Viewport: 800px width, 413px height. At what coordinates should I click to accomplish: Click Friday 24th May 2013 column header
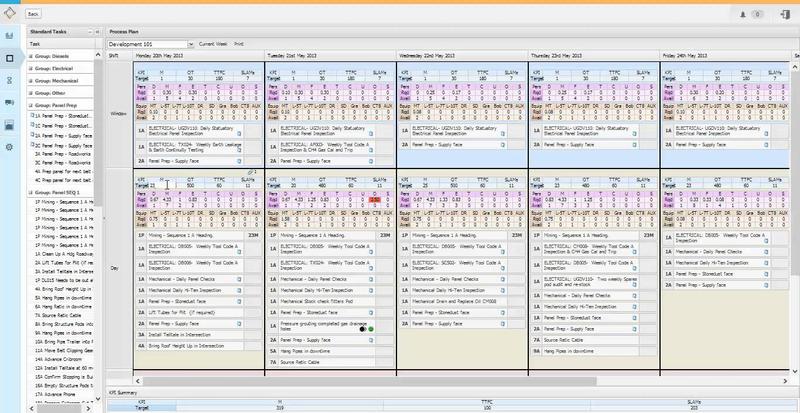coord(725,55)
